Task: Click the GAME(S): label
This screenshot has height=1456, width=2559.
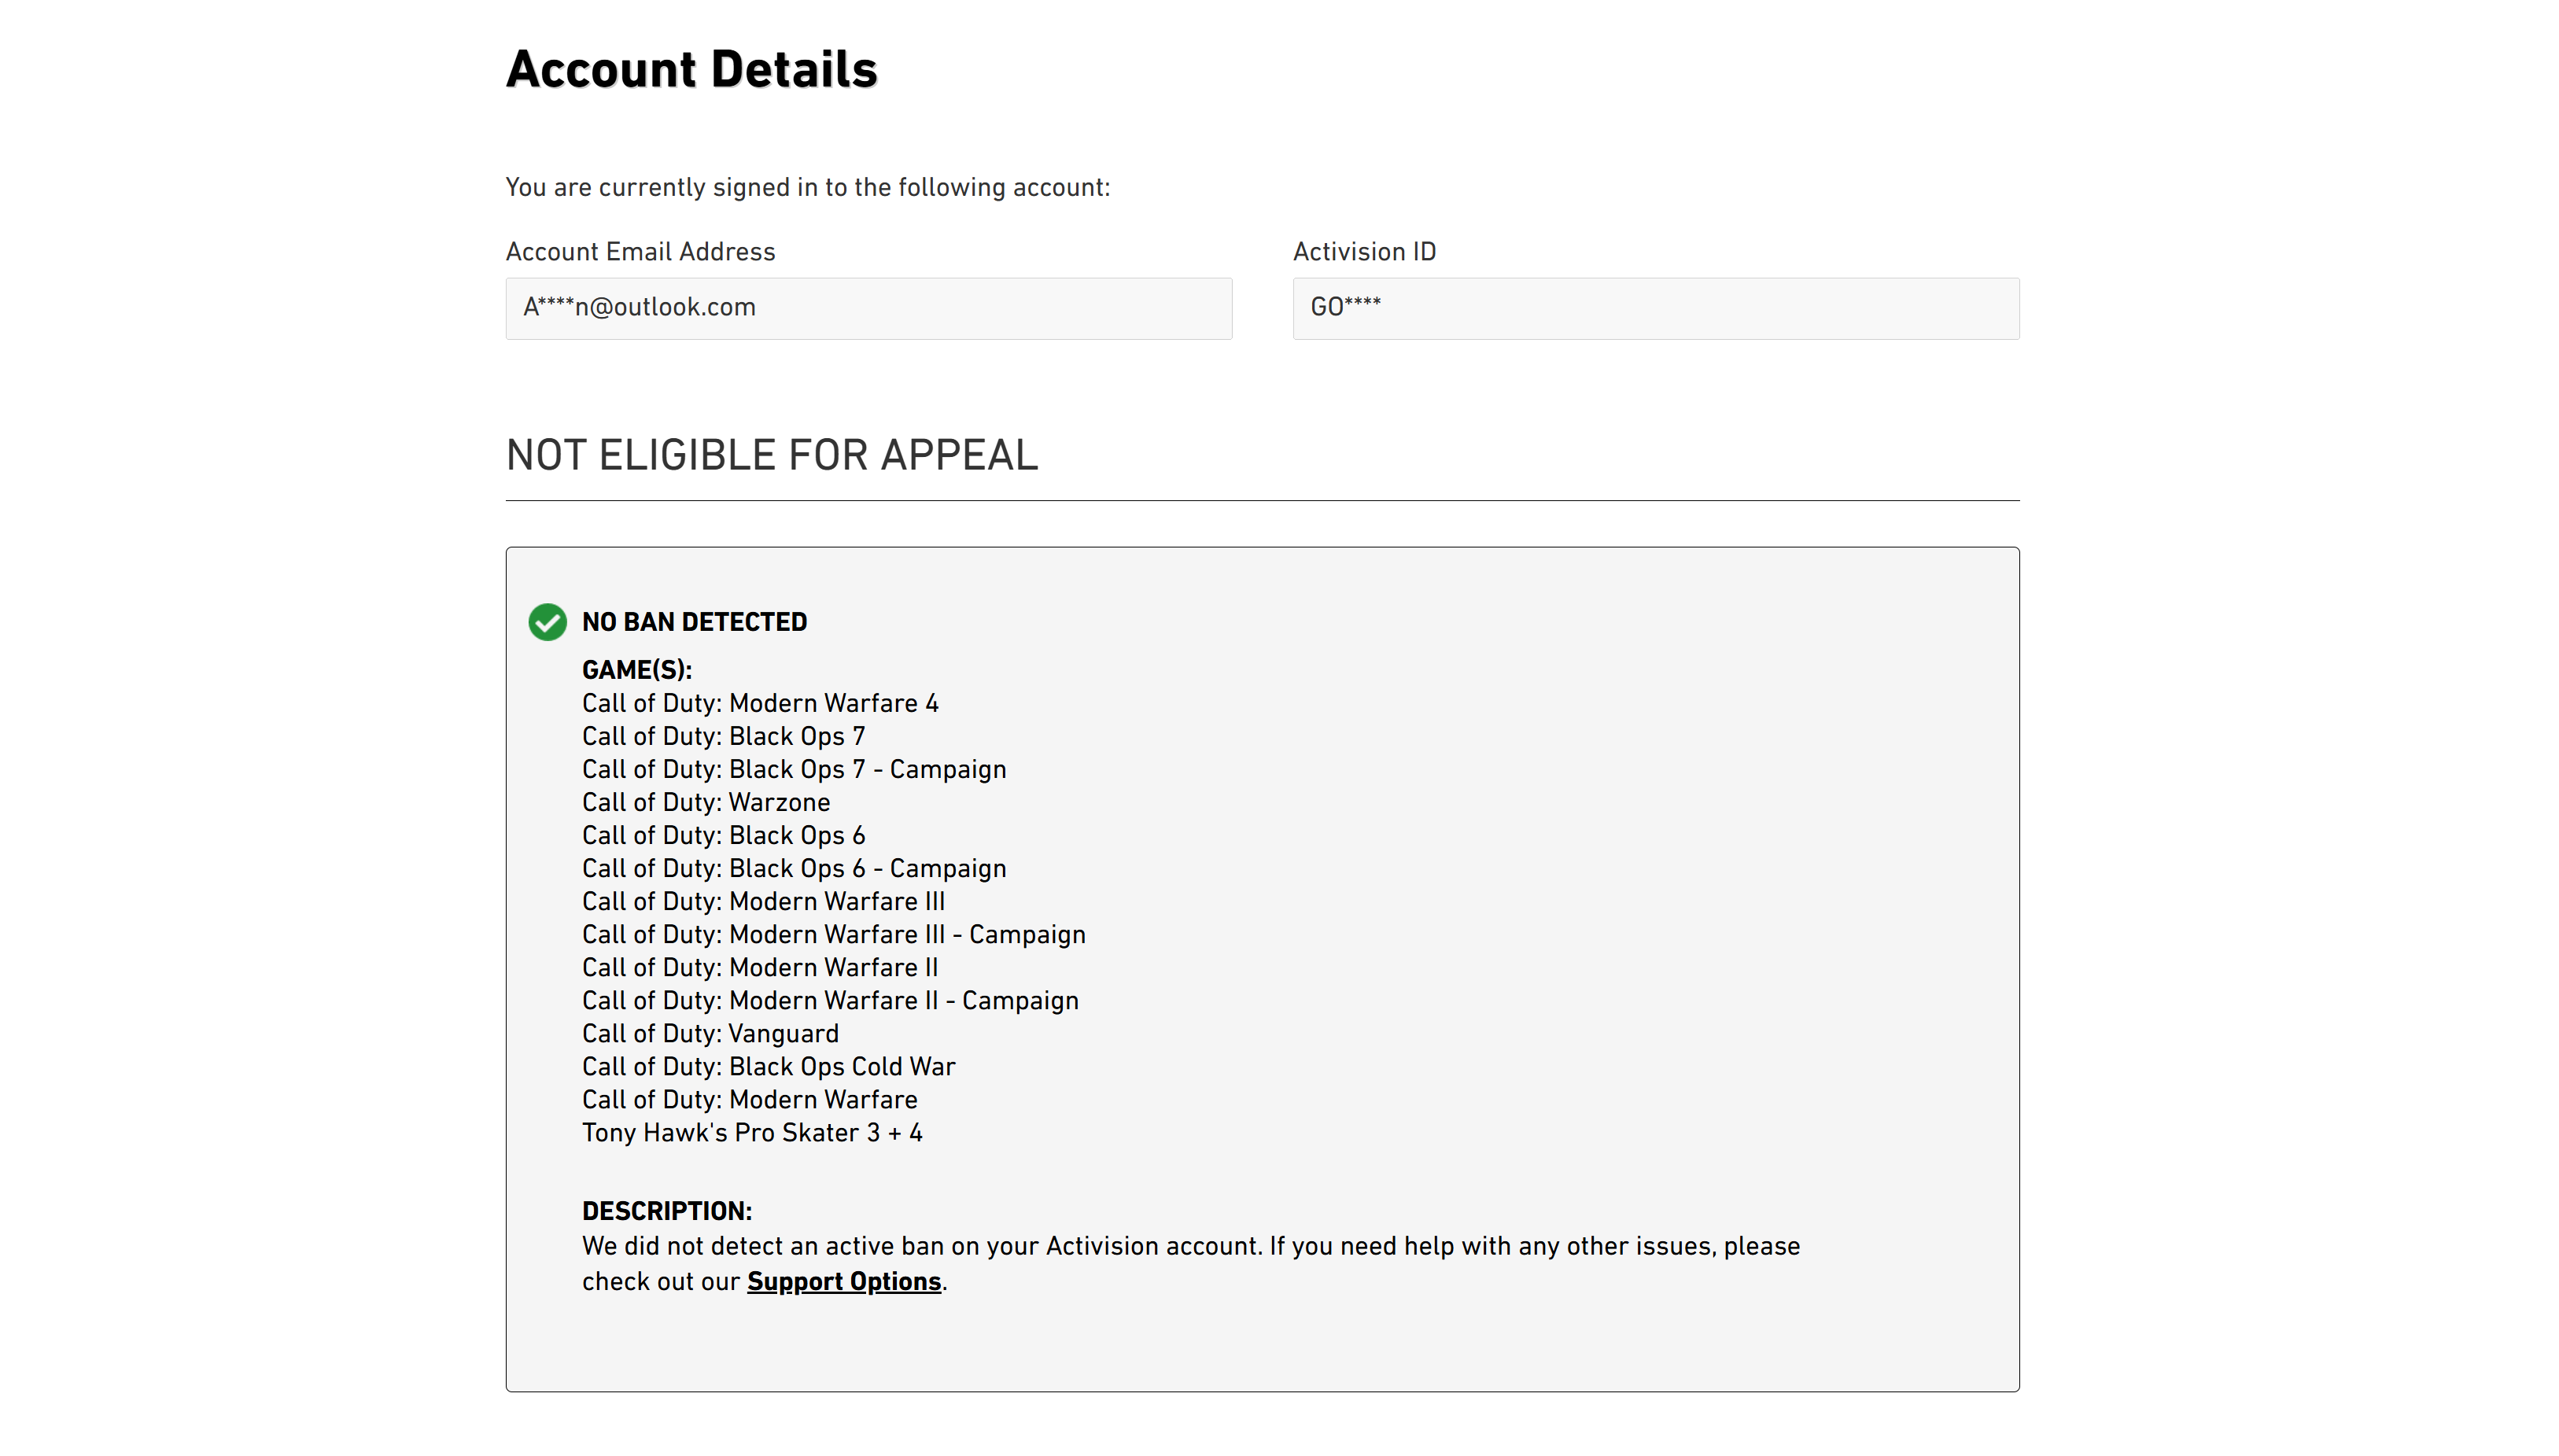Action: [x=637, y=670]
